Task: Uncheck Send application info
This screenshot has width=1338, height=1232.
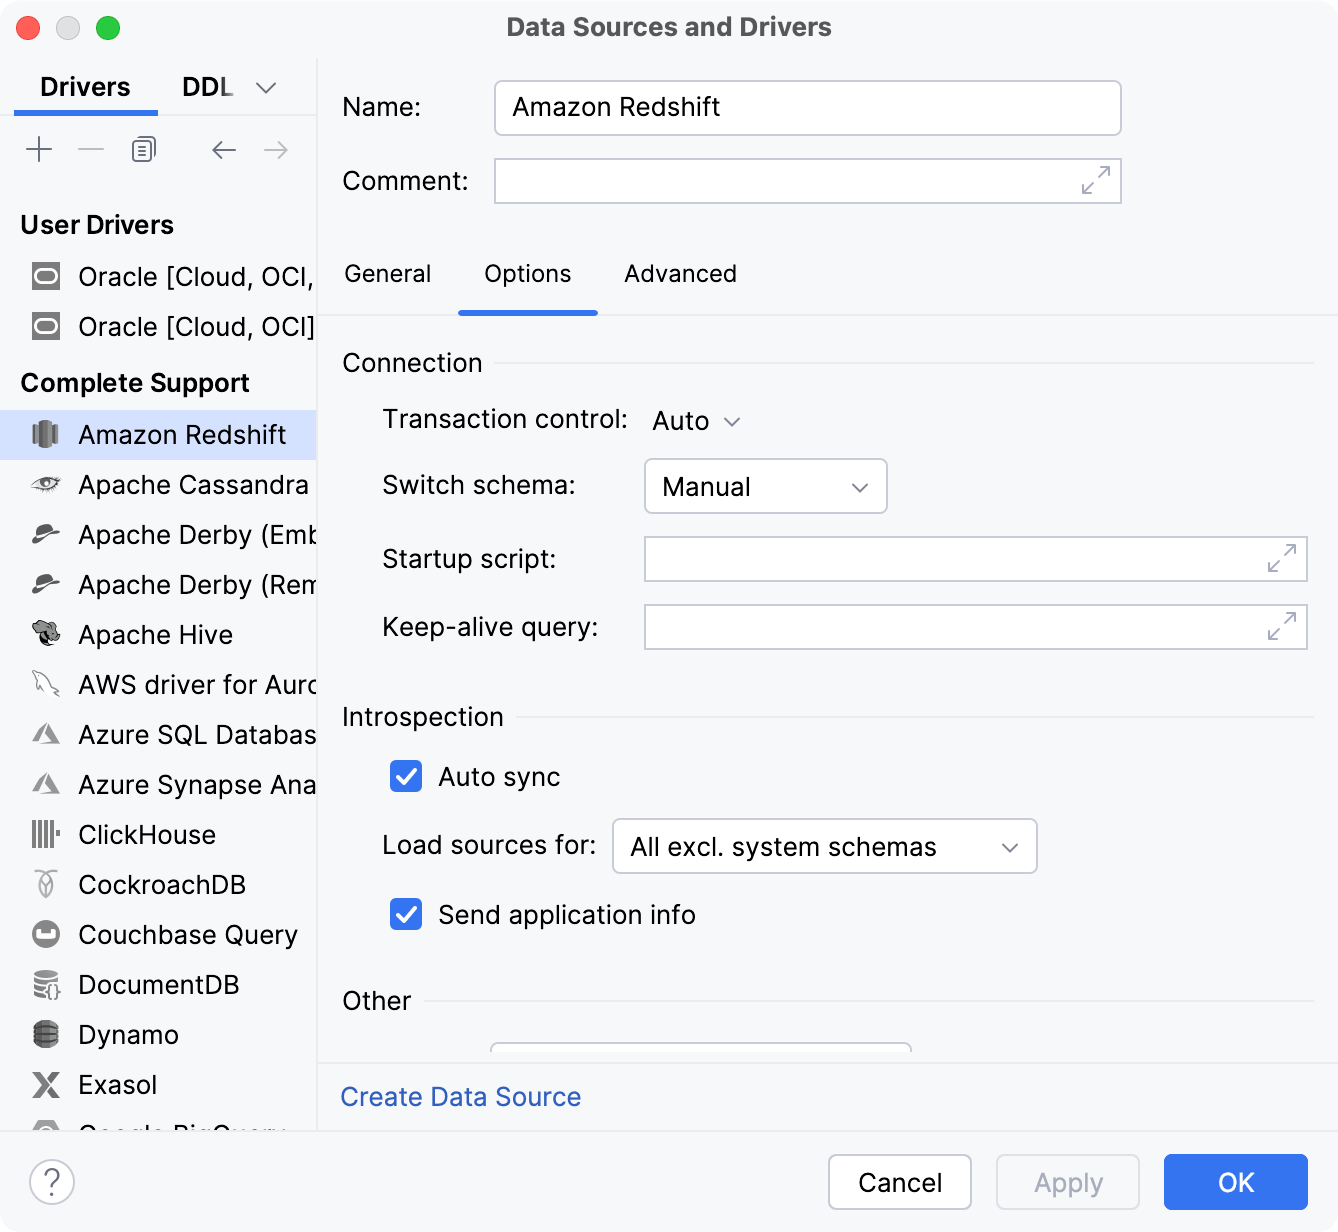Action: point(405,914)
